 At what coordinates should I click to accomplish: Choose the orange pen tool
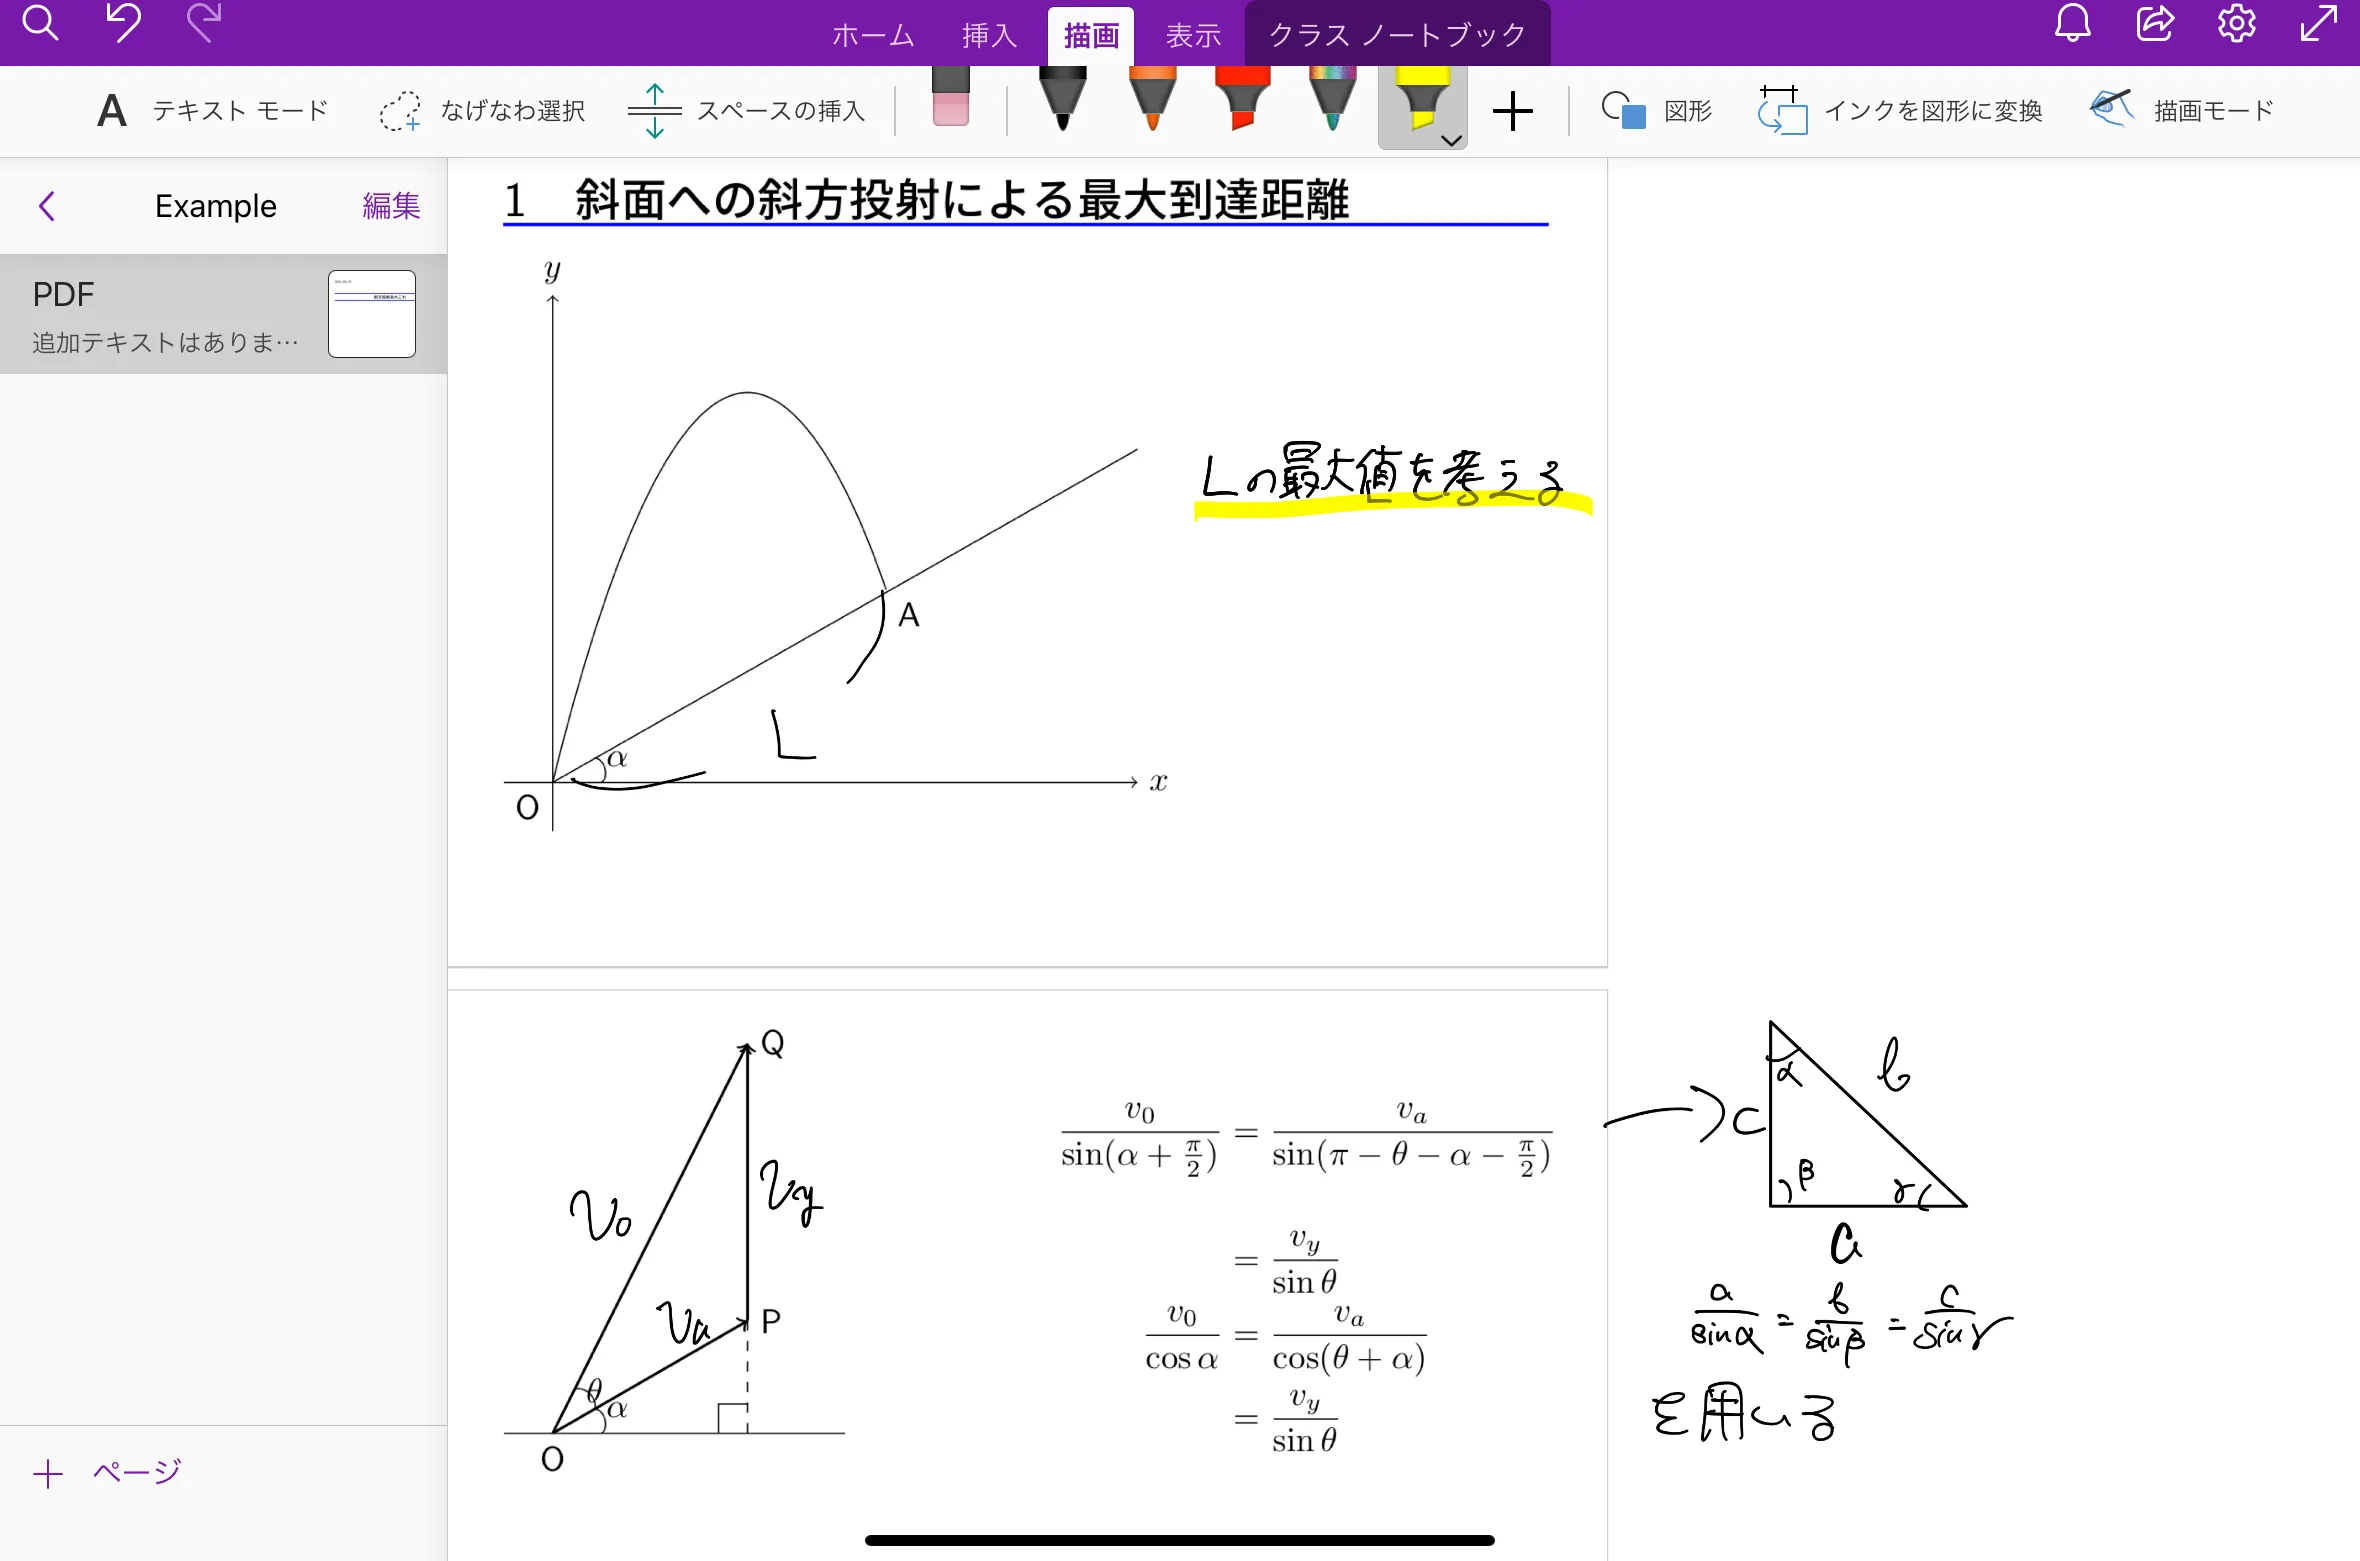click(x=1152, y=100)
